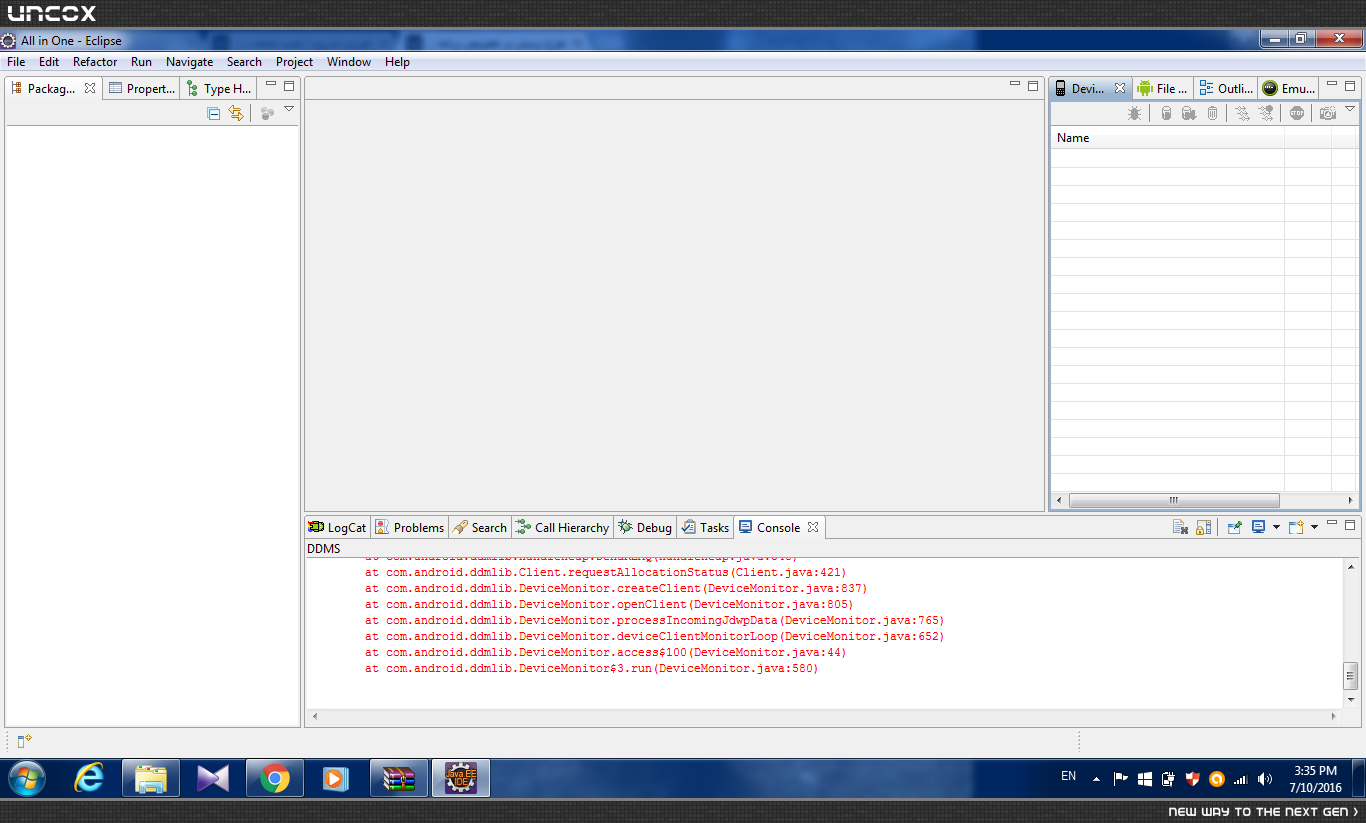The width and height of the screenshot is (1366, 823).
Task: Switch to the Emulator Control tab
Action: click(x=1288, y=88)
